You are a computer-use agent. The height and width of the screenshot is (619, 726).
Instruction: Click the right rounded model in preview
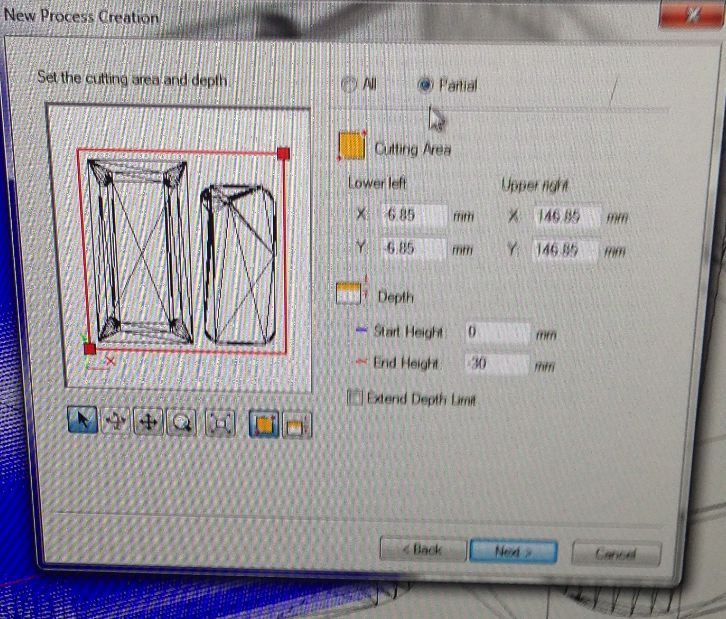[x=239, y=264]
